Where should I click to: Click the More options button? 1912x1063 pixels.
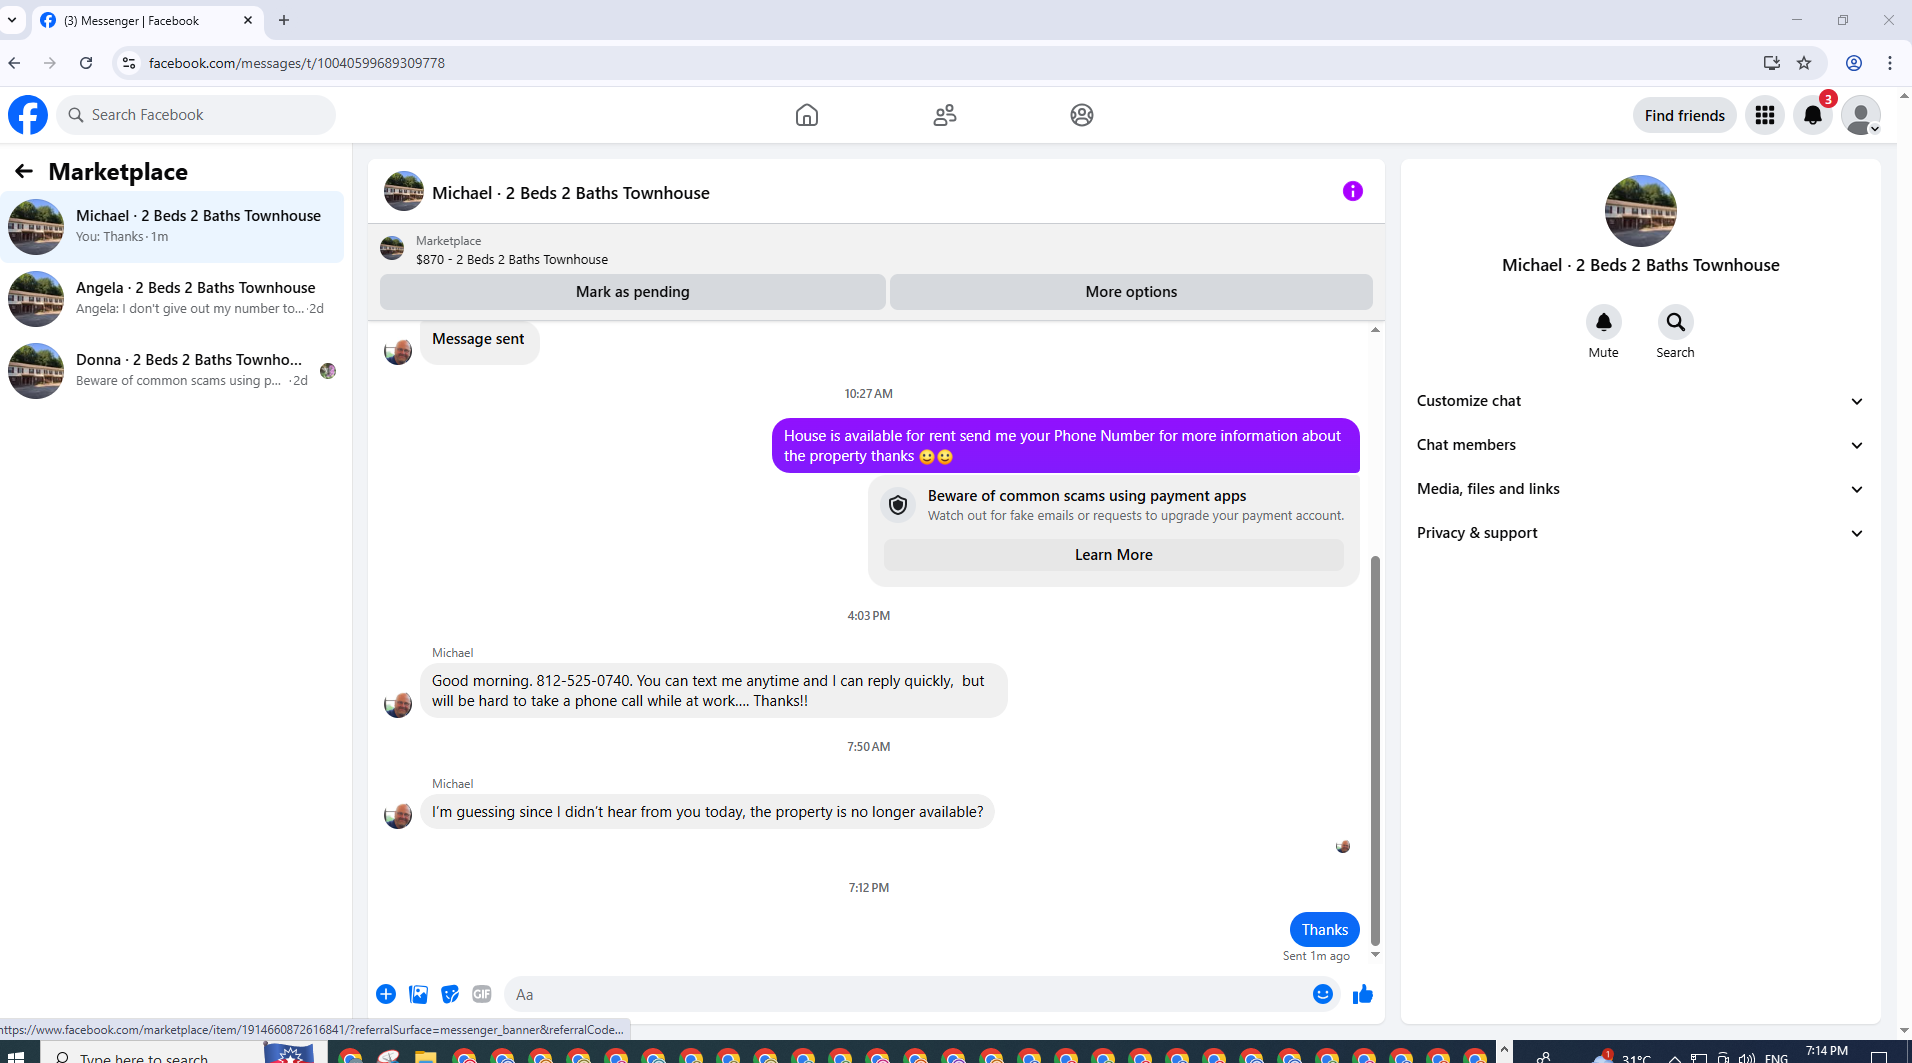click(1131, 292)
